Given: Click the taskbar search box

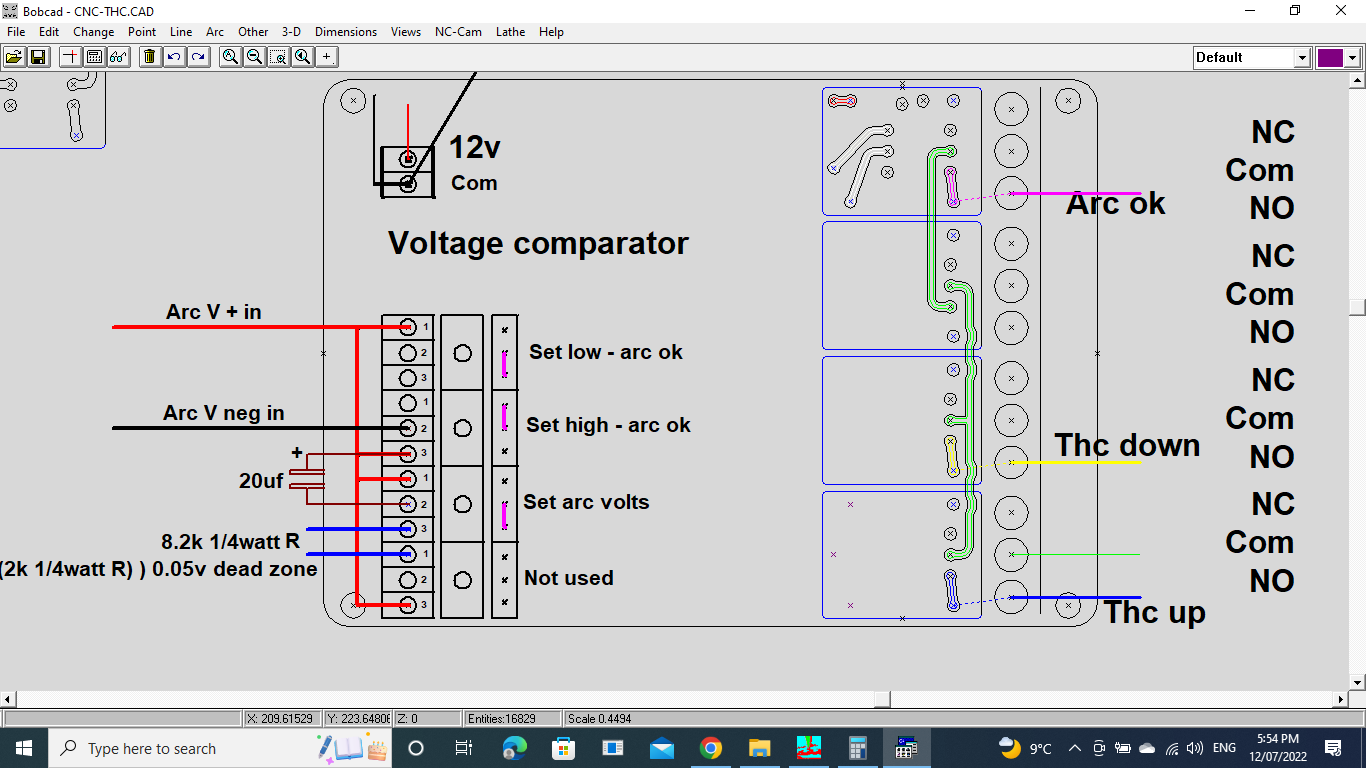Looking at the screenshot, I should [219, 748].
